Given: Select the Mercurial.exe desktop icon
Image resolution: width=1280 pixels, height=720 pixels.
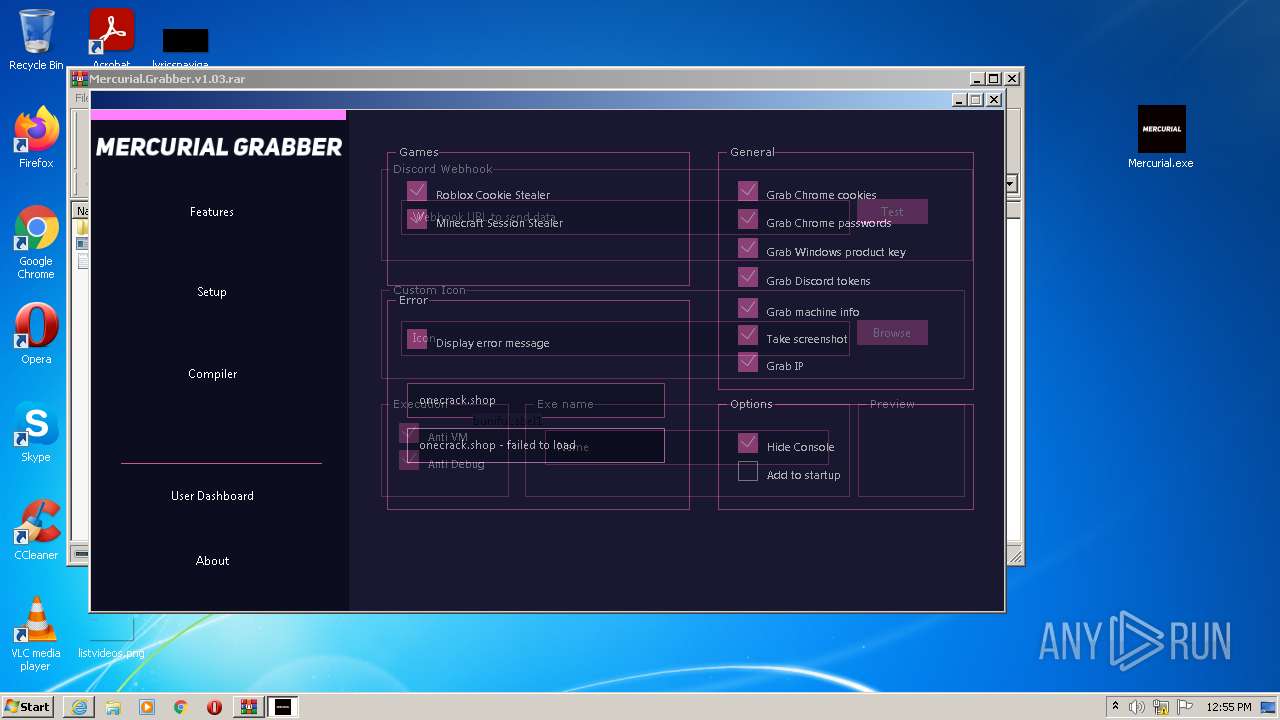Looking at the screenshot, I should pyautogui.click(x=1161, y=138).
